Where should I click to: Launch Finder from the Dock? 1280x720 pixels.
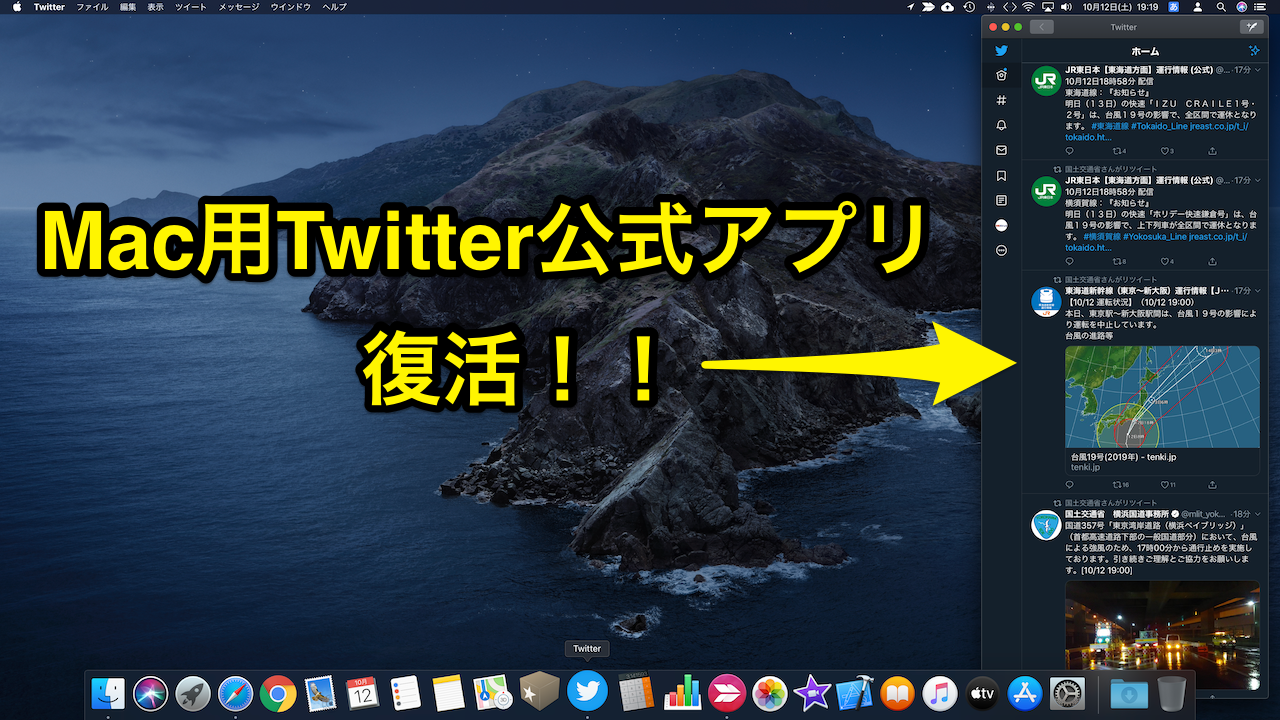pos(108,692)
